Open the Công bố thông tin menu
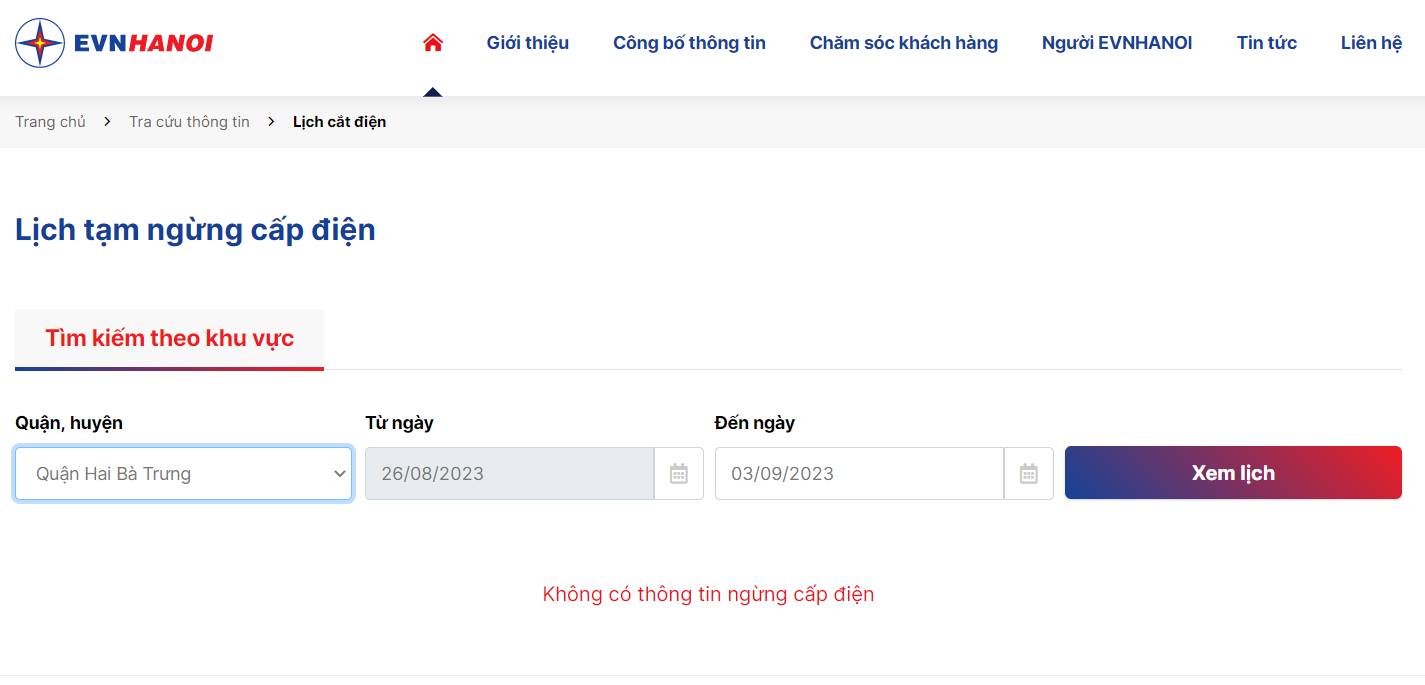The height and width of the screenshot is (685, 1425). pos(689,43)
